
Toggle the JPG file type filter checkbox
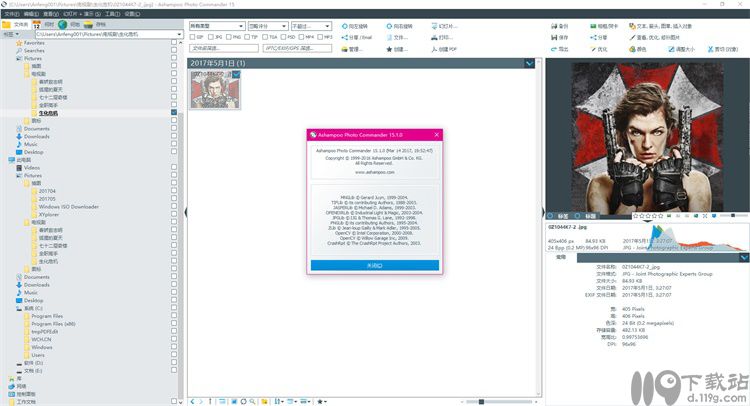click(x=210, y=37)
